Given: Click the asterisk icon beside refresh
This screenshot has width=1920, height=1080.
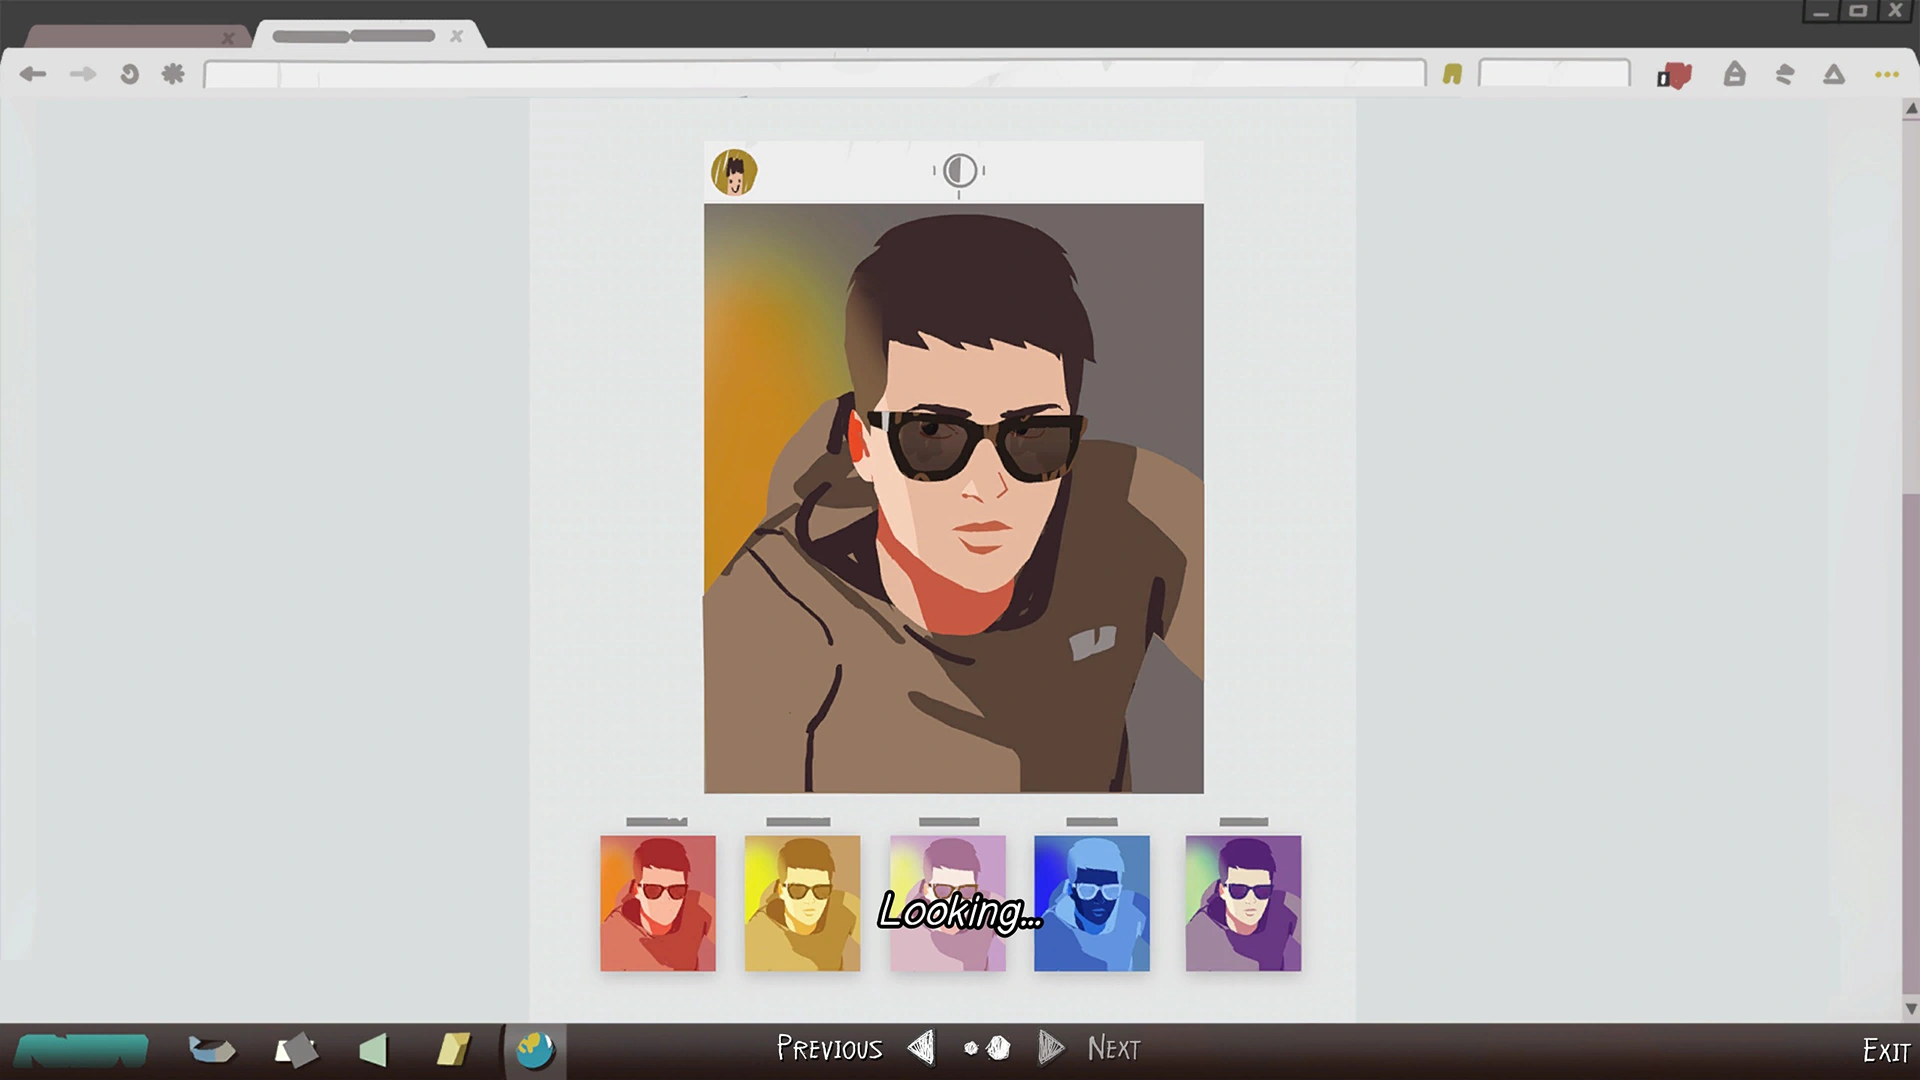Looking at the screenshot, I should [173, 74].
